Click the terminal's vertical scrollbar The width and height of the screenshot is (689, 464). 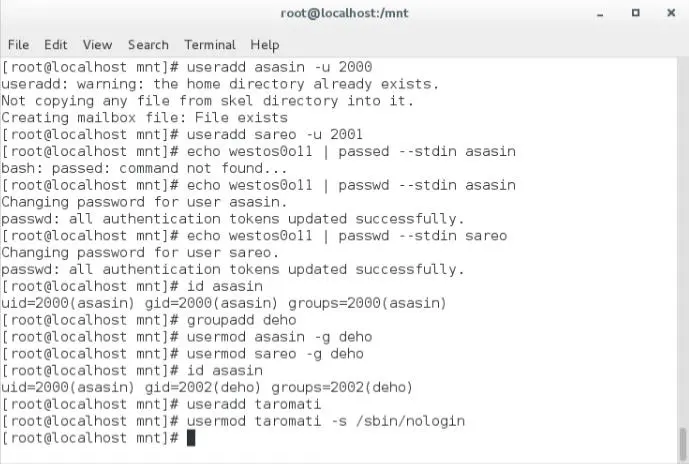(x=684, y=250)
